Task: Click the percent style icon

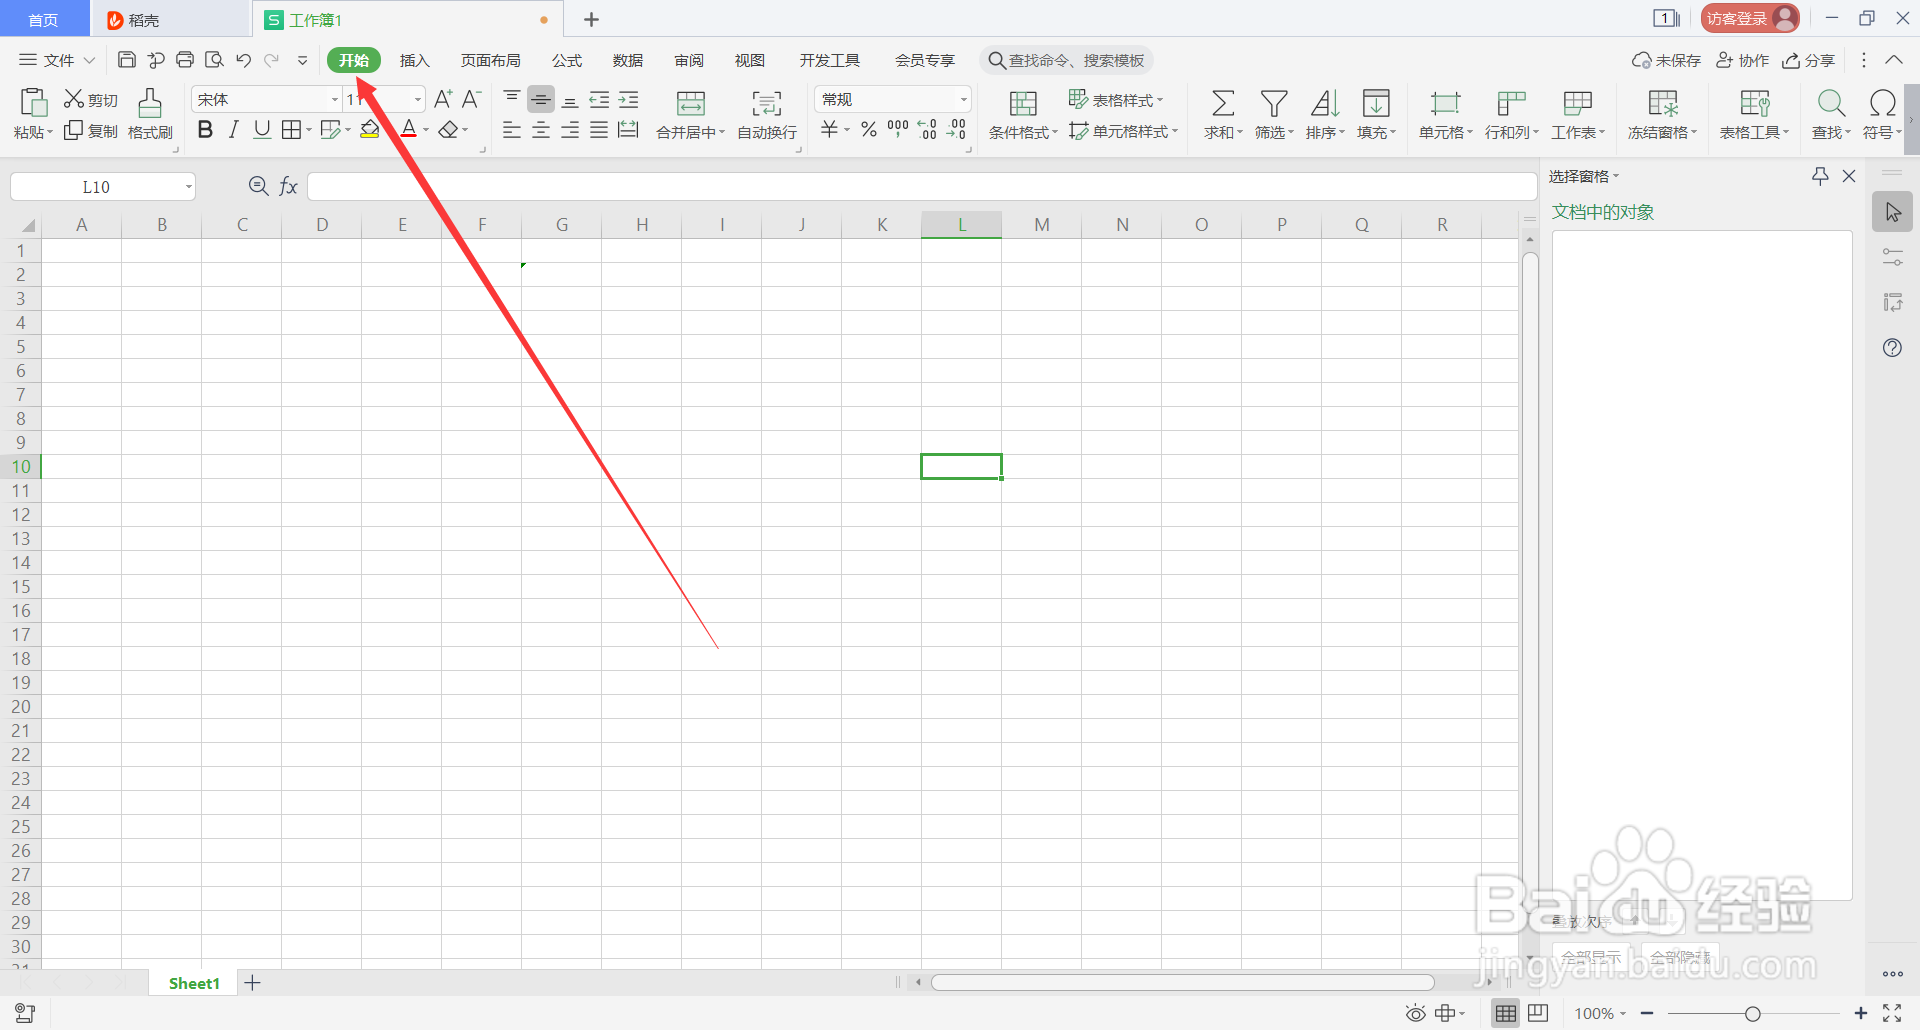Action: (x=869, y=130)
